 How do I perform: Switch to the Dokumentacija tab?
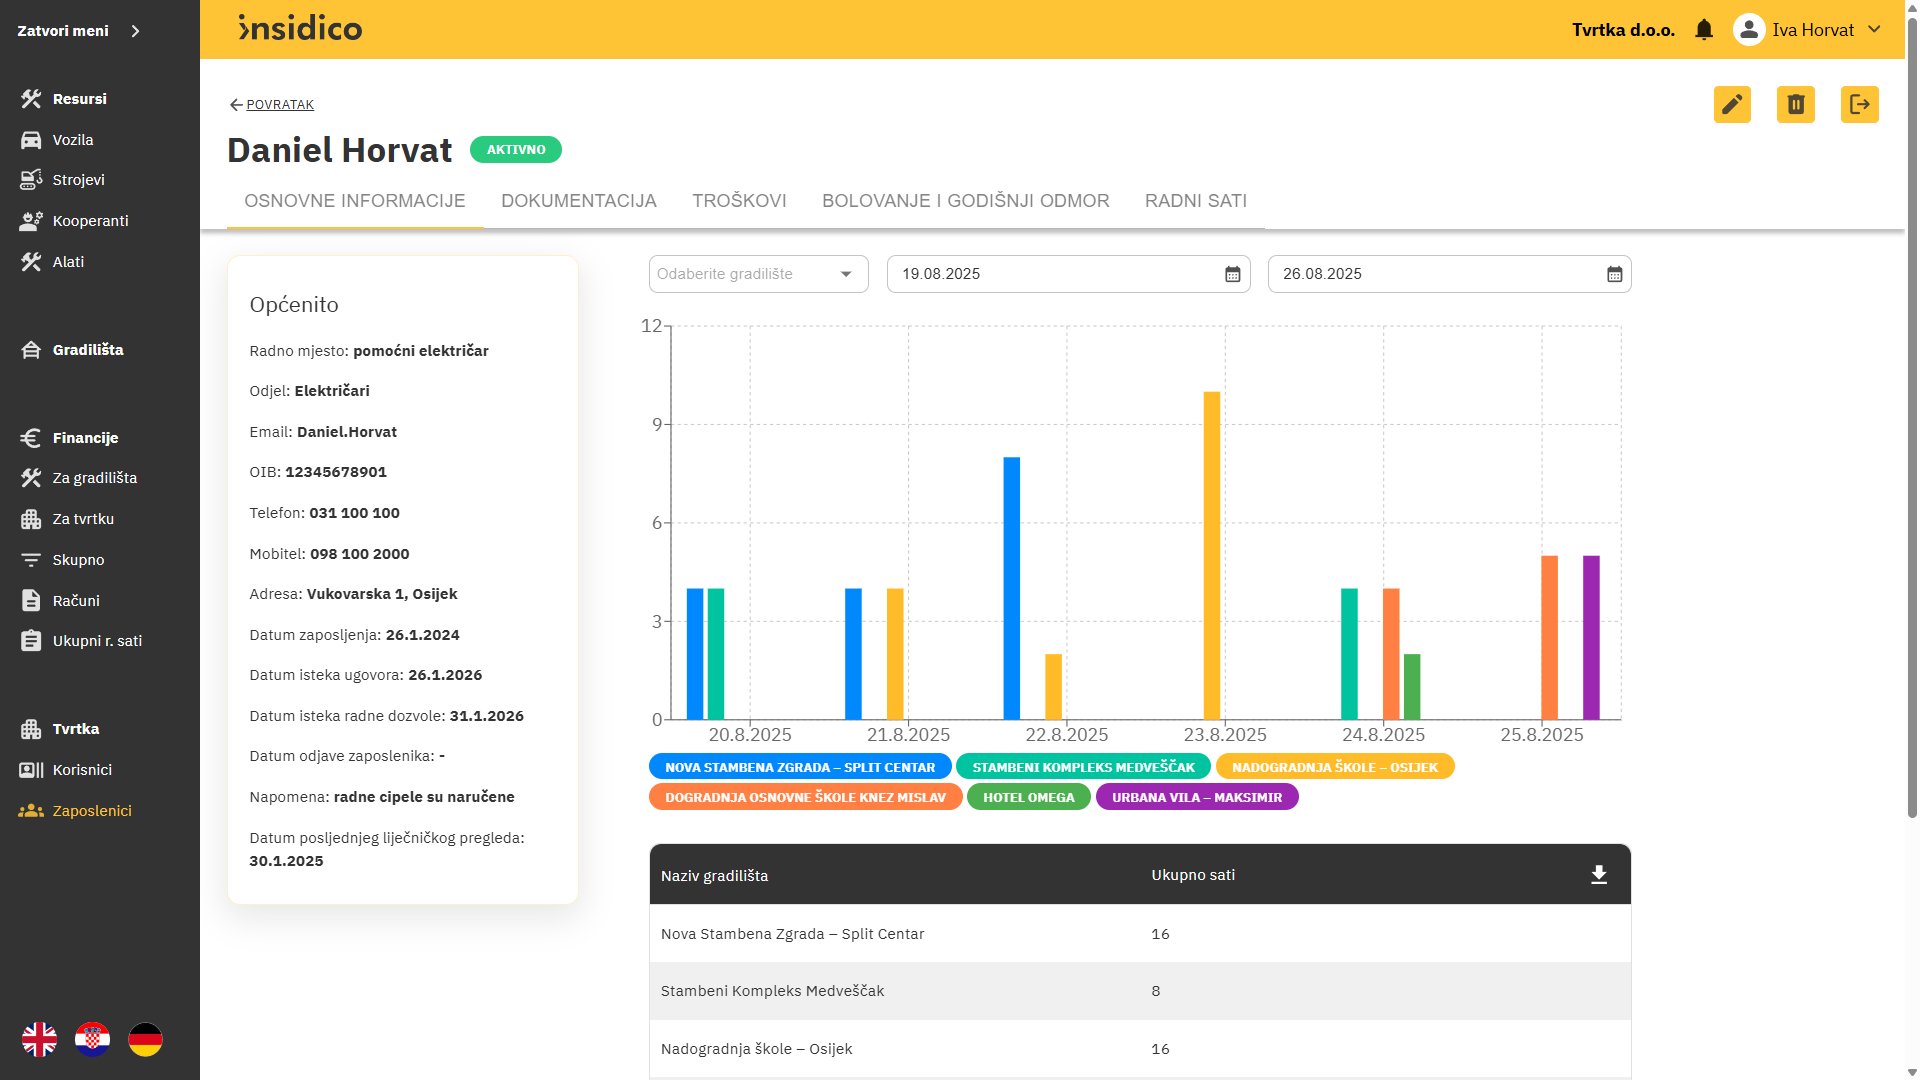click(x=578, y=201)
